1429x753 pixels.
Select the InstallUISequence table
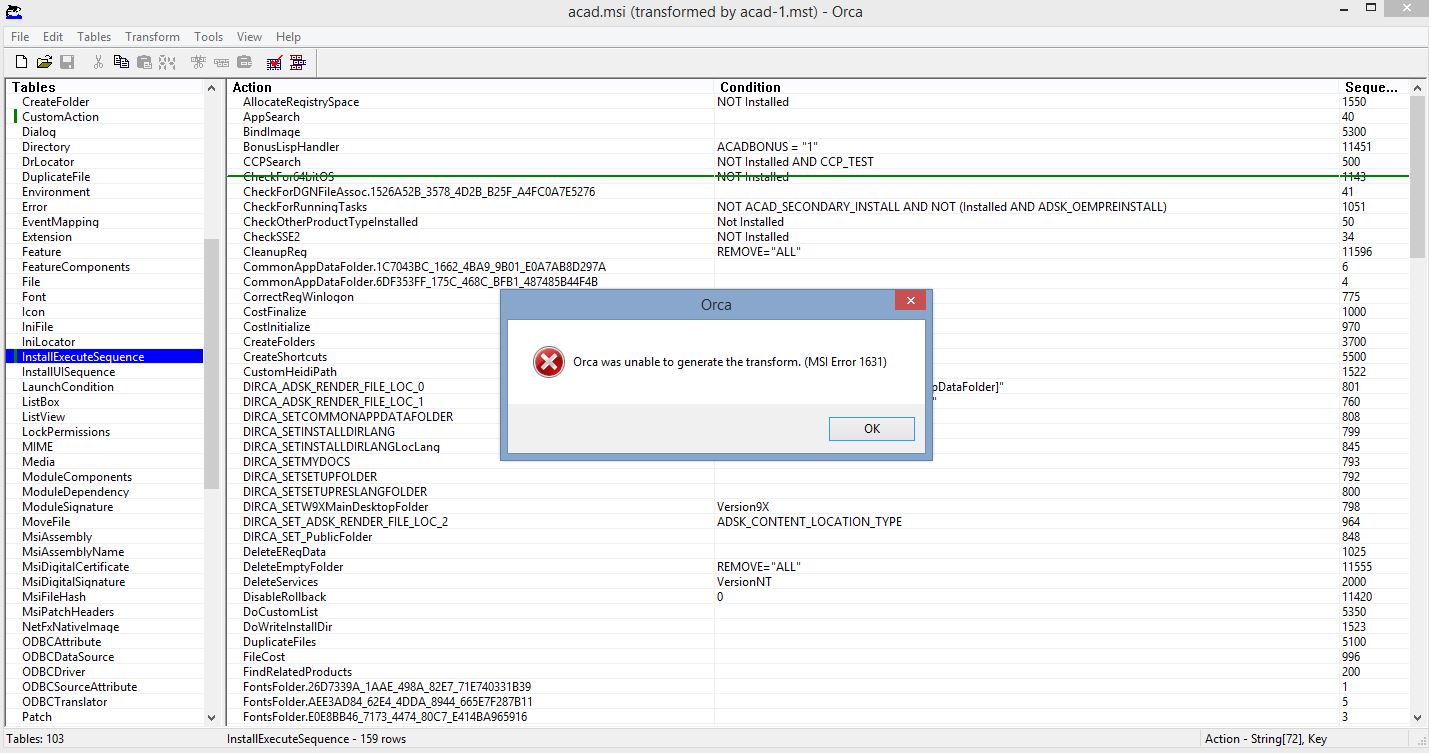68,372
